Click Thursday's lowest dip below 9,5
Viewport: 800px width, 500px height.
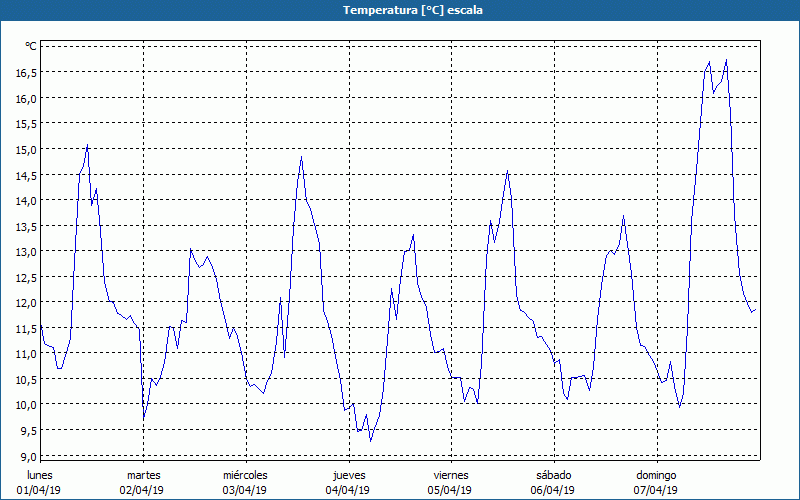370,441
